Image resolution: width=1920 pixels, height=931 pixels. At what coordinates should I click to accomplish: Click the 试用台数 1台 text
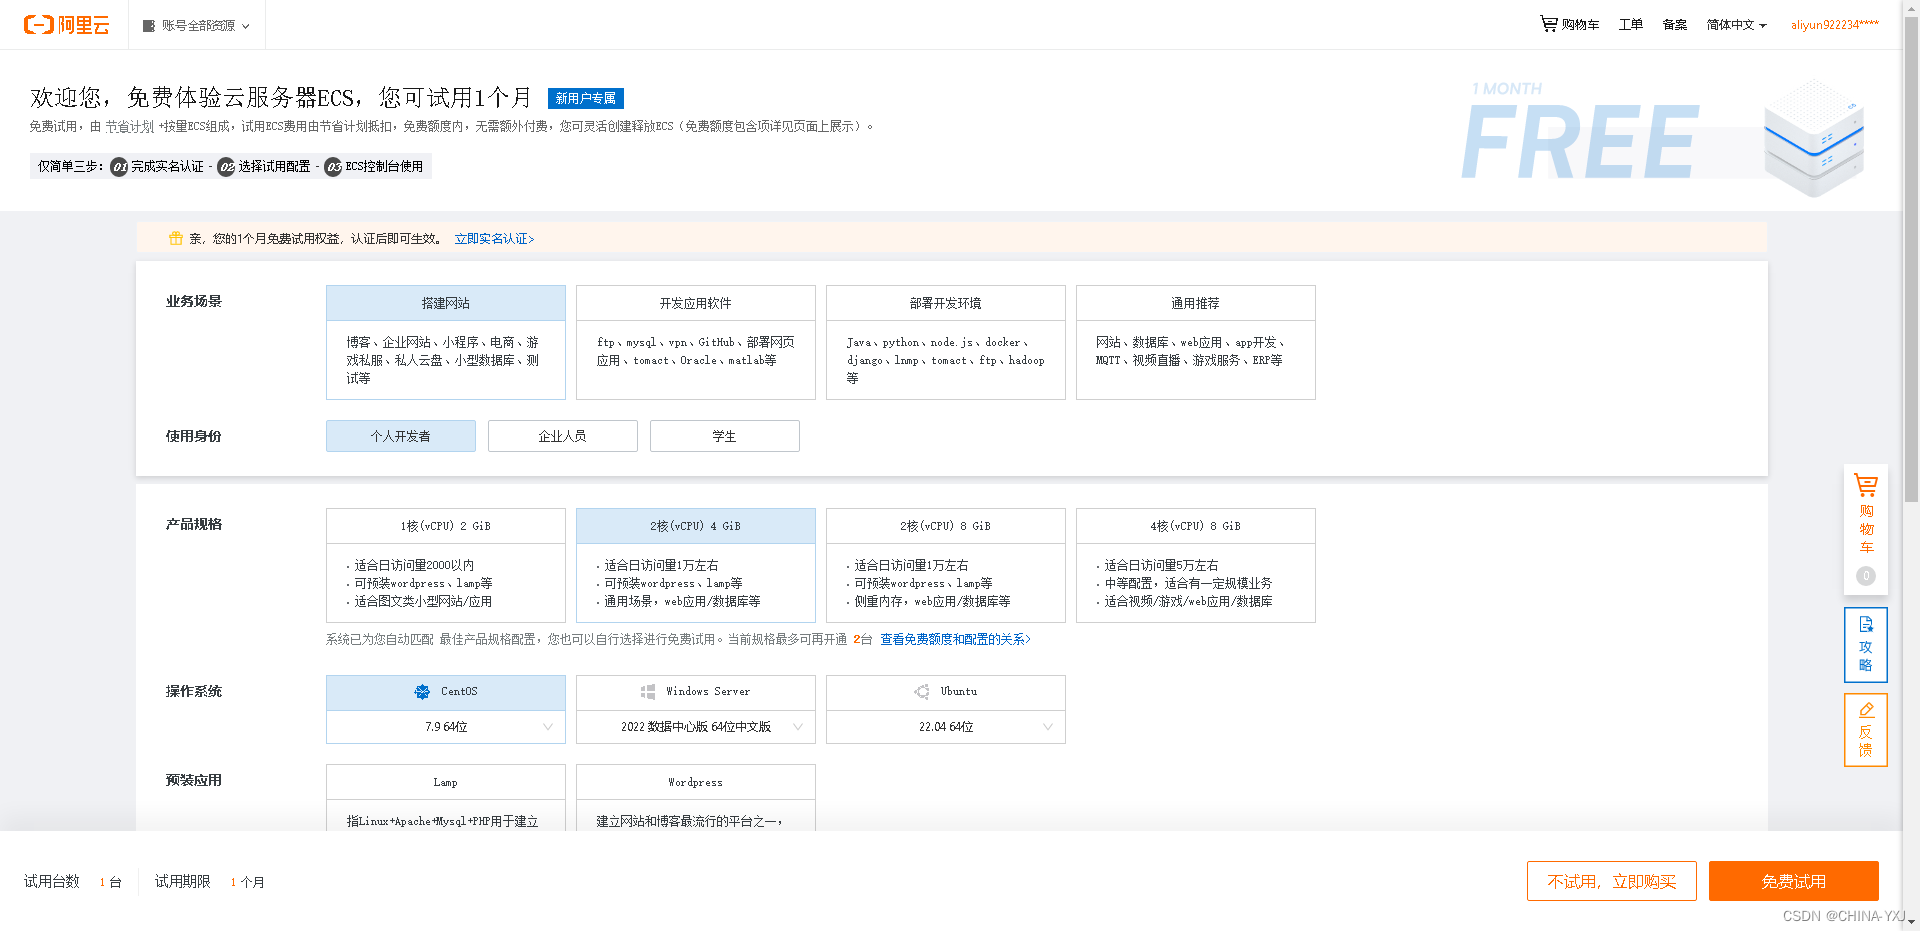click(73, 881)
